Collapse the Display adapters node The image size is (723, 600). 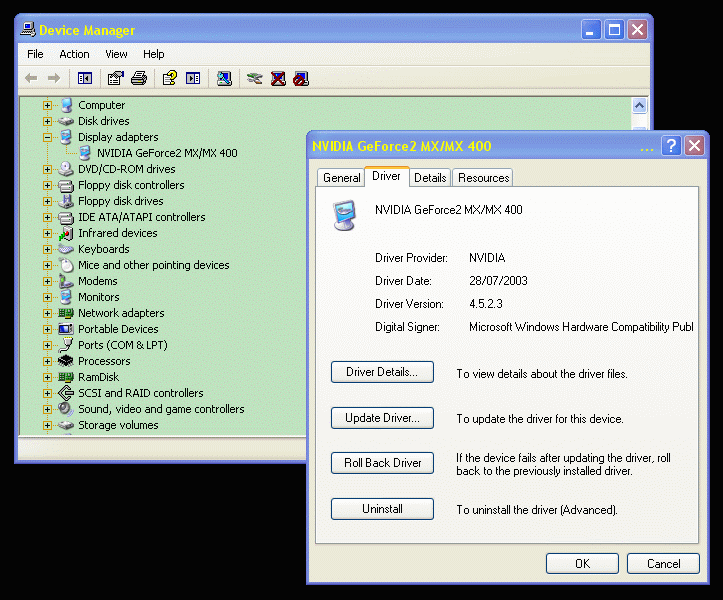point(47,137)
